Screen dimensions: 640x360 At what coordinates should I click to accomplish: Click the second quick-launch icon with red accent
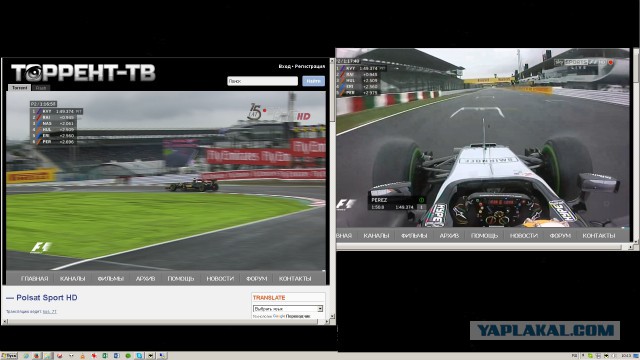point(36,356)
